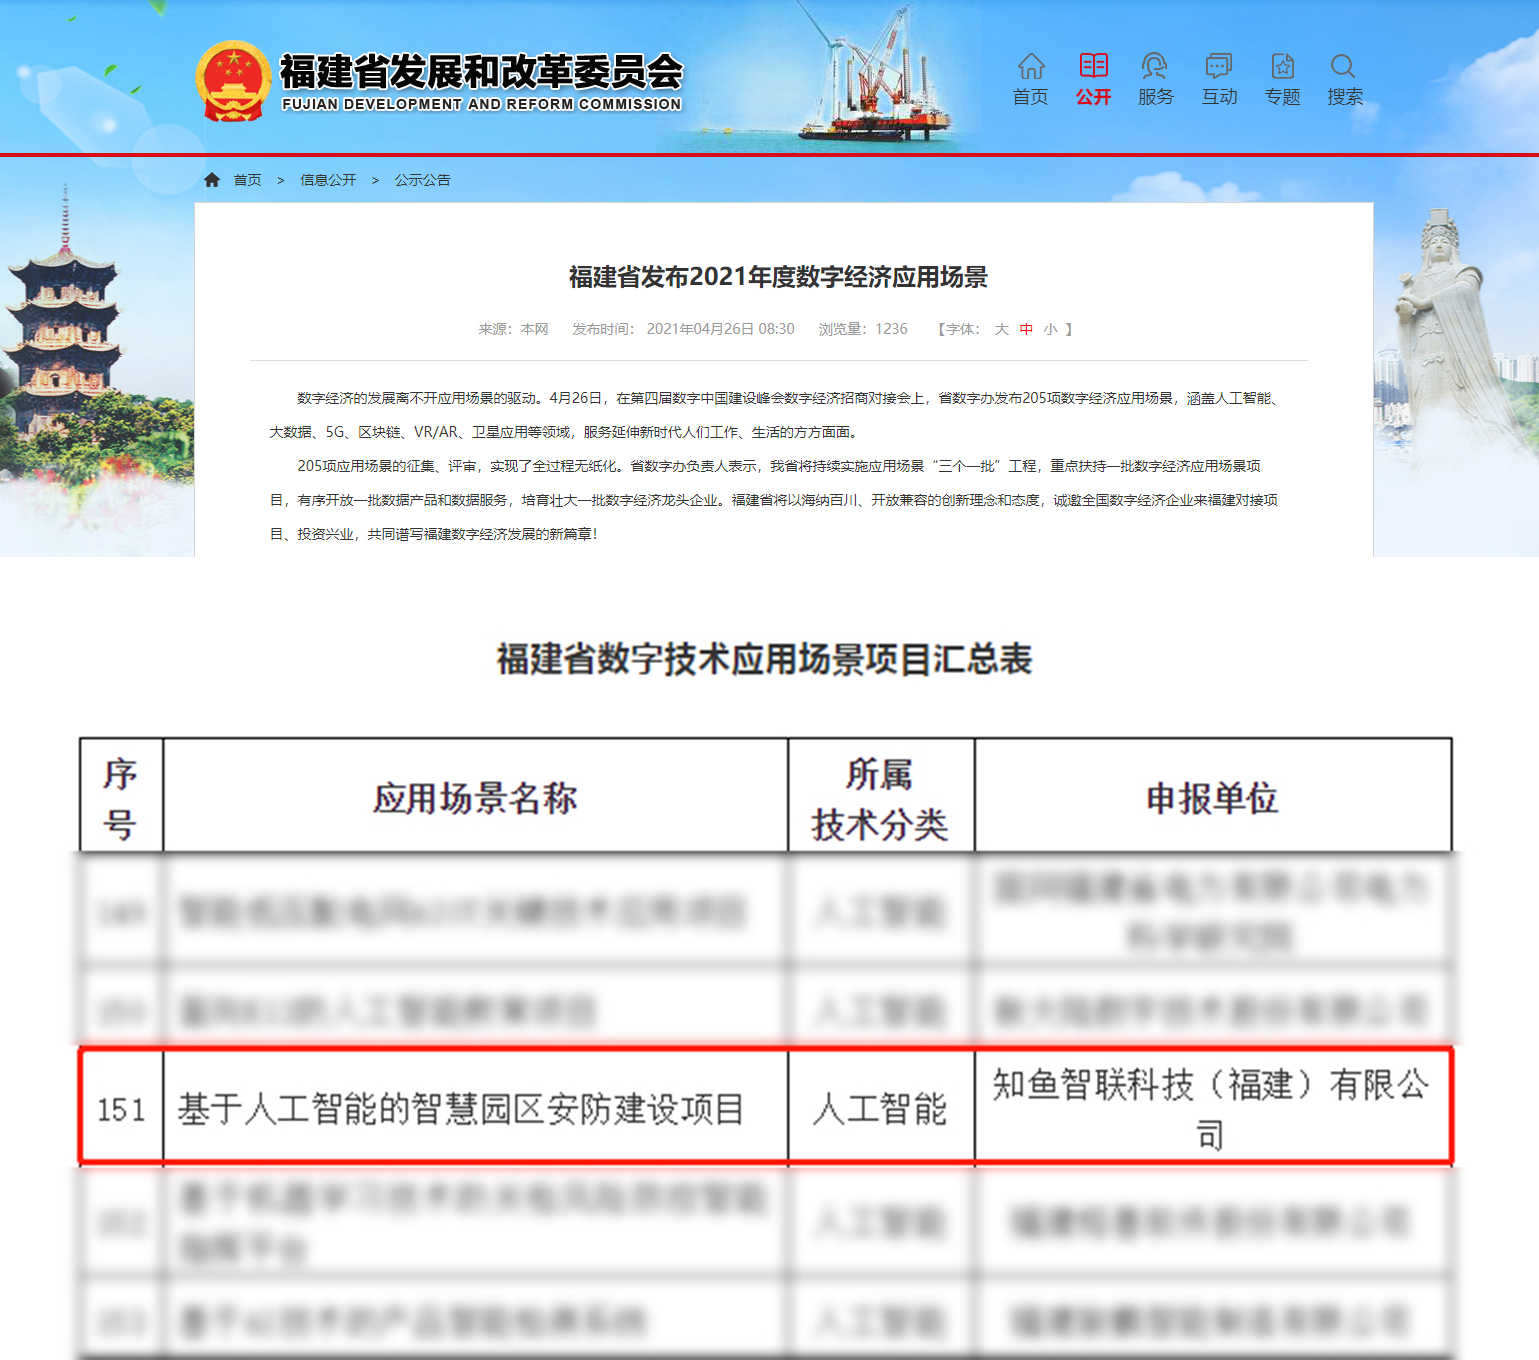The width and height of the screenshot is (1539, 1360).
Task: Open the 服务 headset icon
Action: (x=1155, y=66)
